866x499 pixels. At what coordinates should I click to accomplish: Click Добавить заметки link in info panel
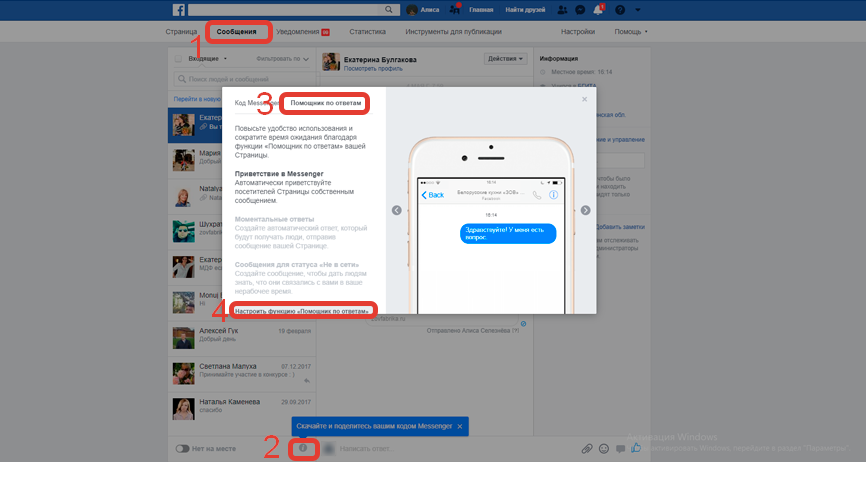click(x=620, y=227)
